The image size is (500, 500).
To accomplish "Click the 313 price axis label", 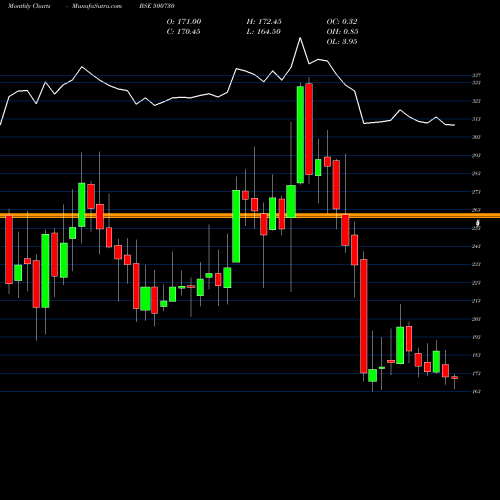I will point(476,119).
